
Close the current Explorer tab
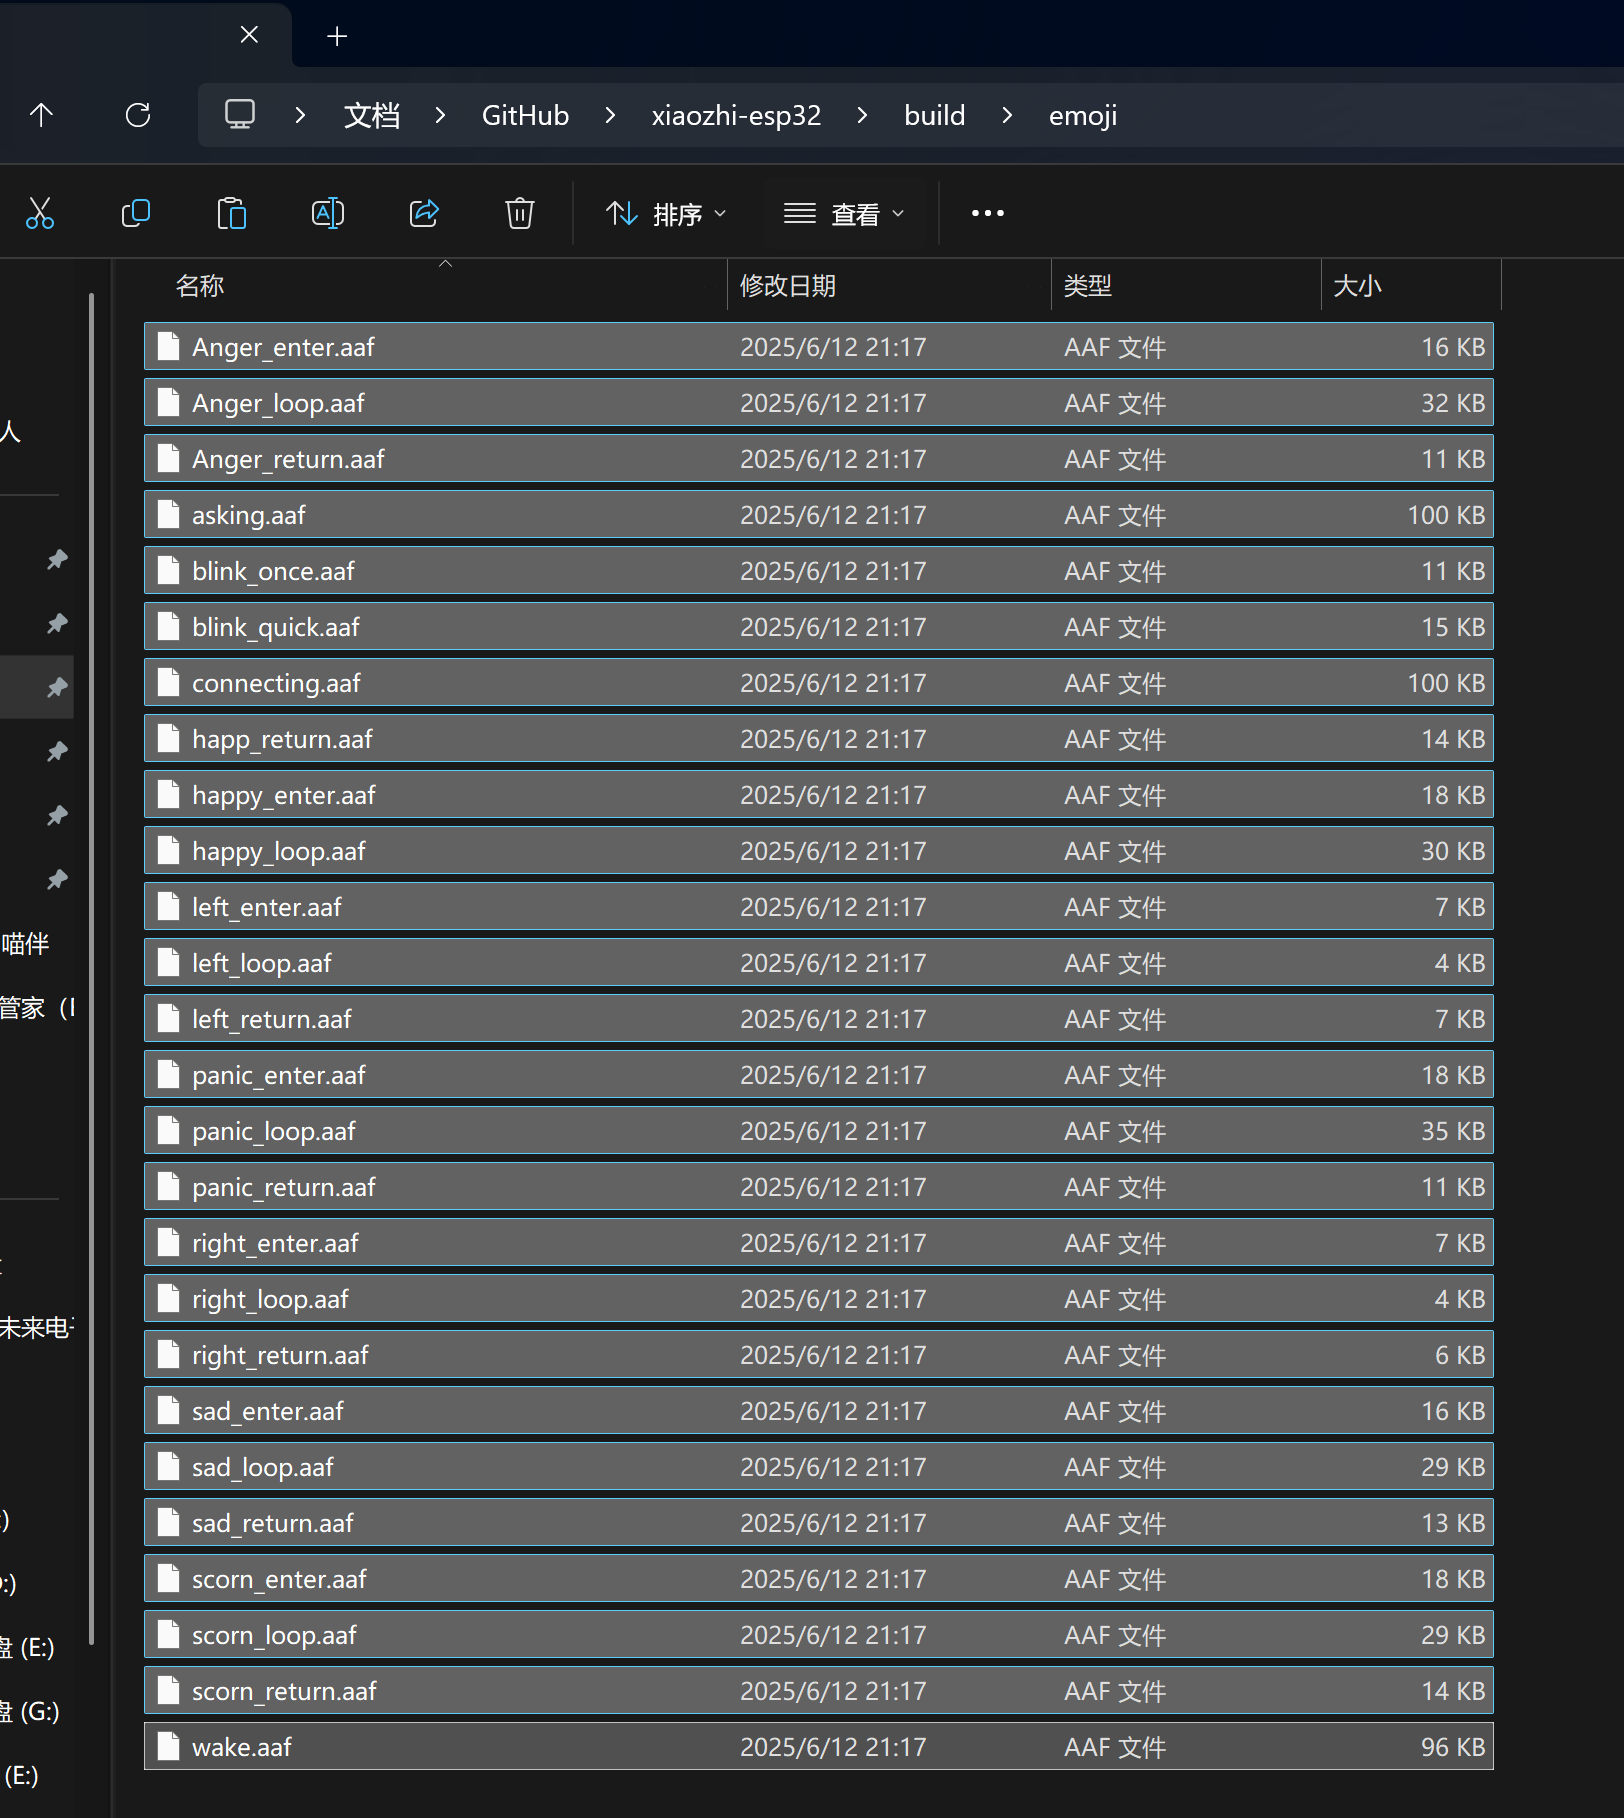pos(250,35)
